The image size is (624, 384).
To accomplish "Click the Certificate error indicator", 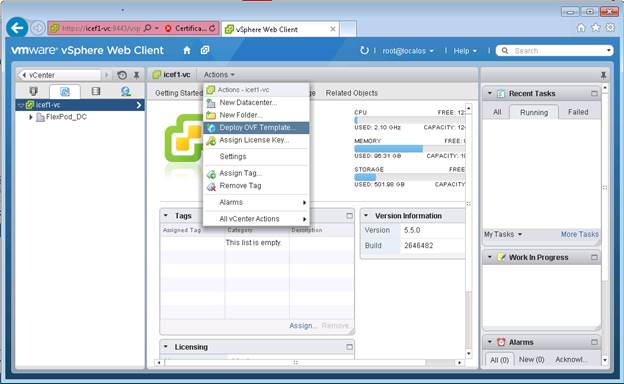I will [185, 28].
